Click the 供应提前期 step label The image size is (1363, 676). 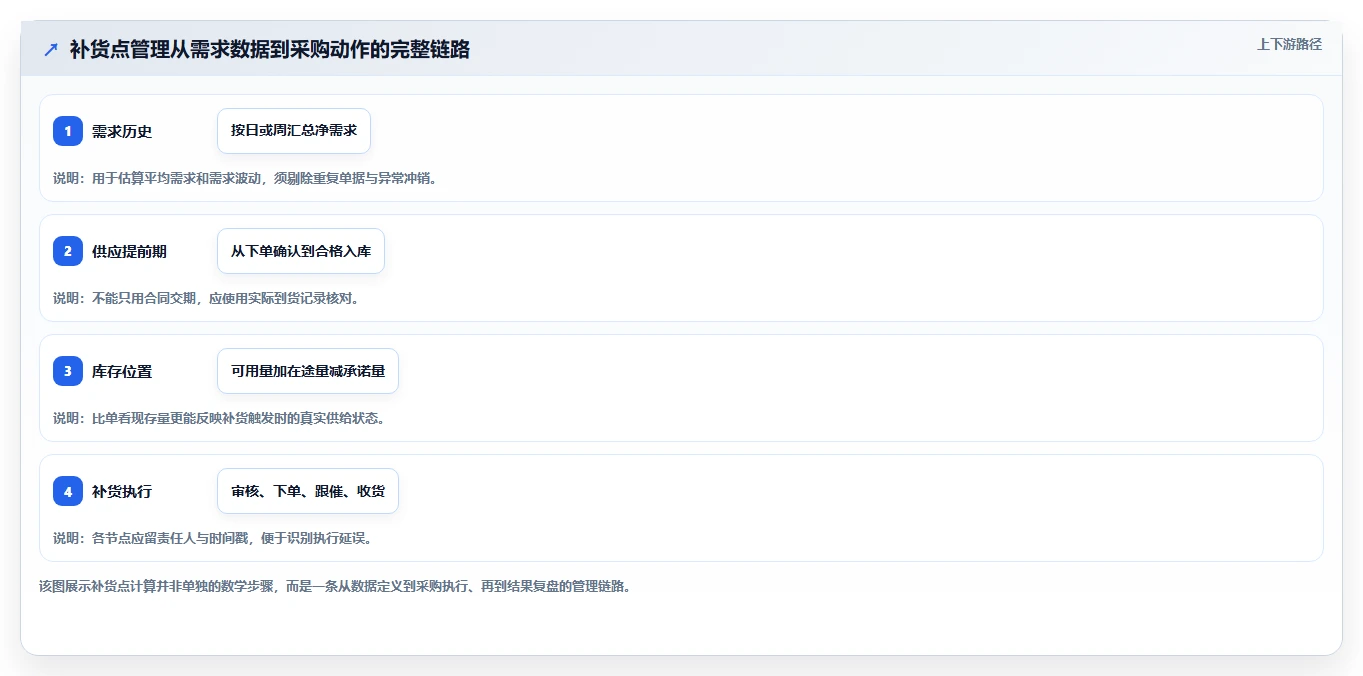(x=129, y=252)
